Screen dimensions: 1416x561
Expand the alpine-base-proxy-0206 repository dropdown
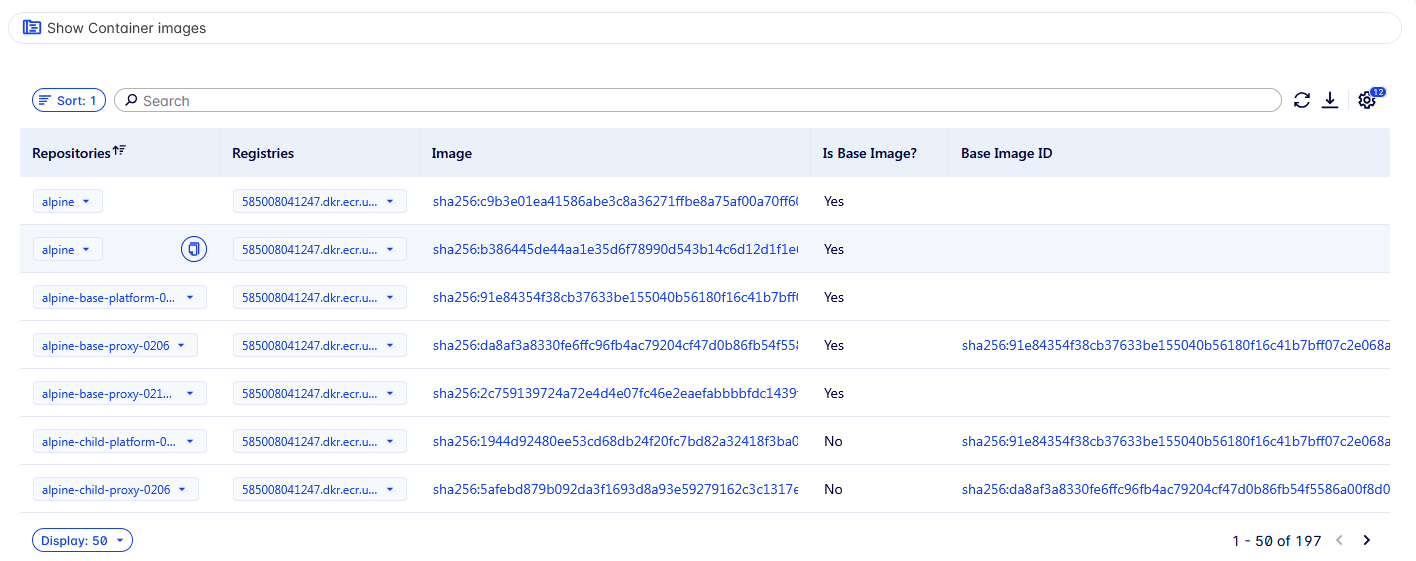115,345
